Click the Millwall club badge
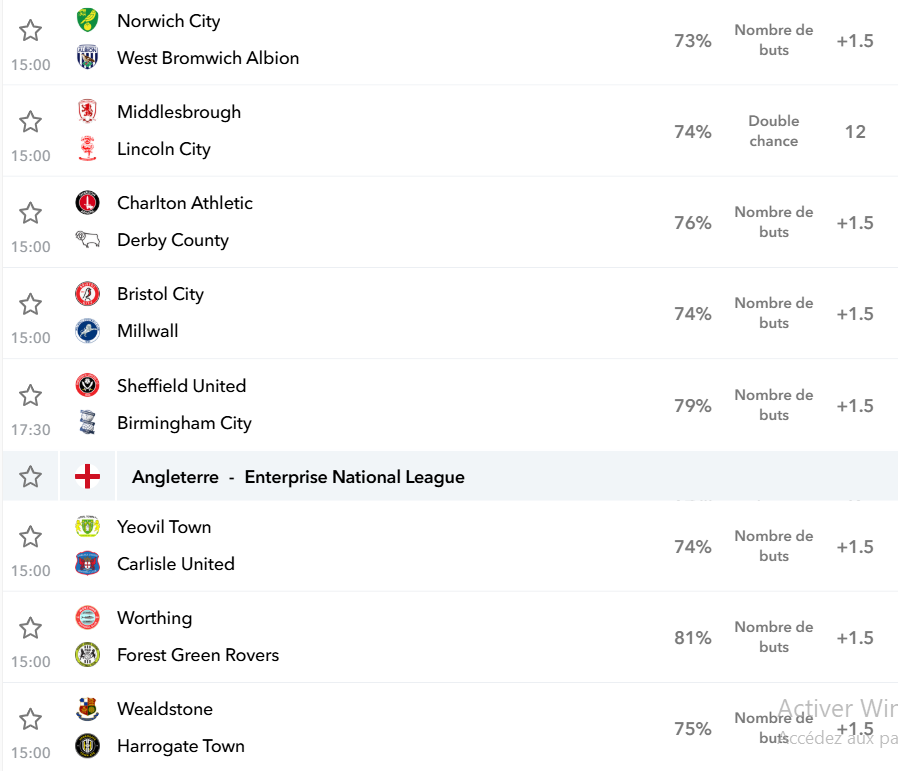 pos(87,331)
